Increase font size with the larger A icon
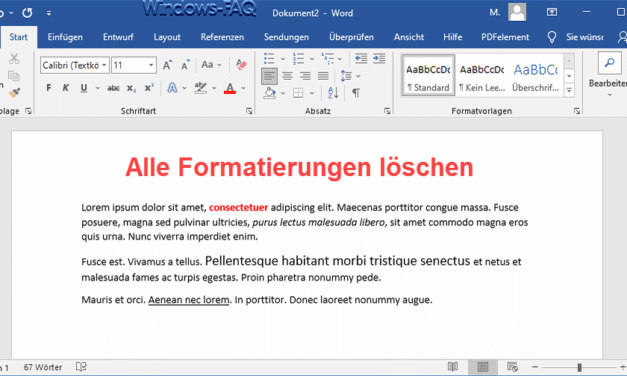 [167, 65]
